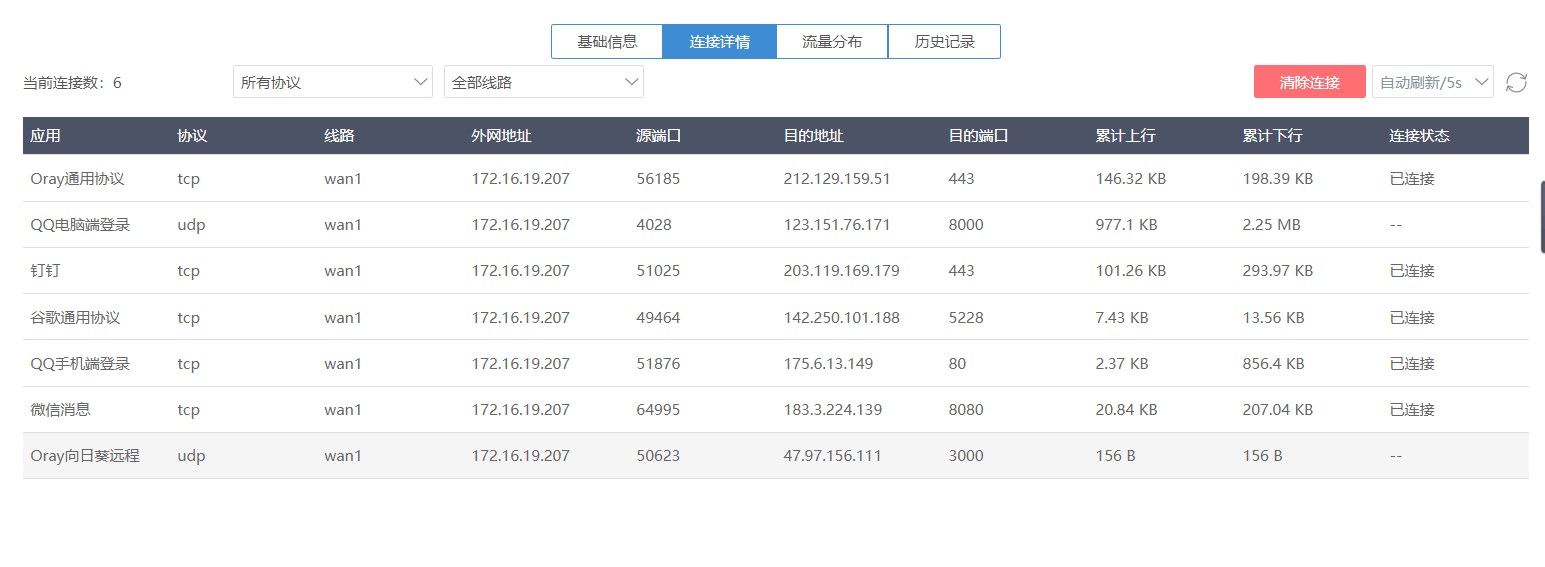Click the 应用 column header

pos(46,136)
